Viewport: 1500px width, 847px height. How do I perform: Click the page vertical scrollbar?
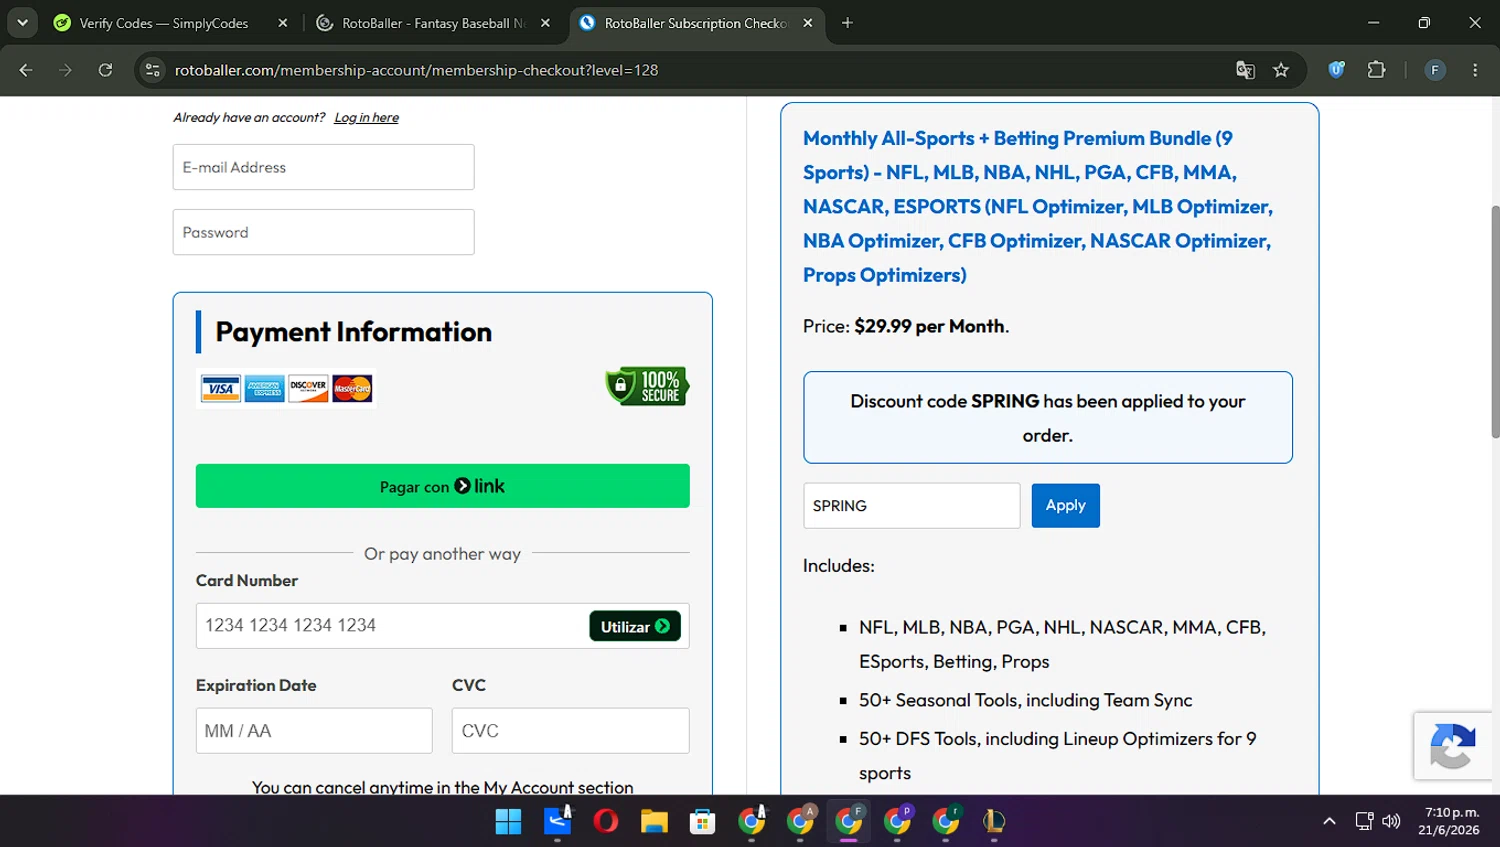(x=1494, y=321)
